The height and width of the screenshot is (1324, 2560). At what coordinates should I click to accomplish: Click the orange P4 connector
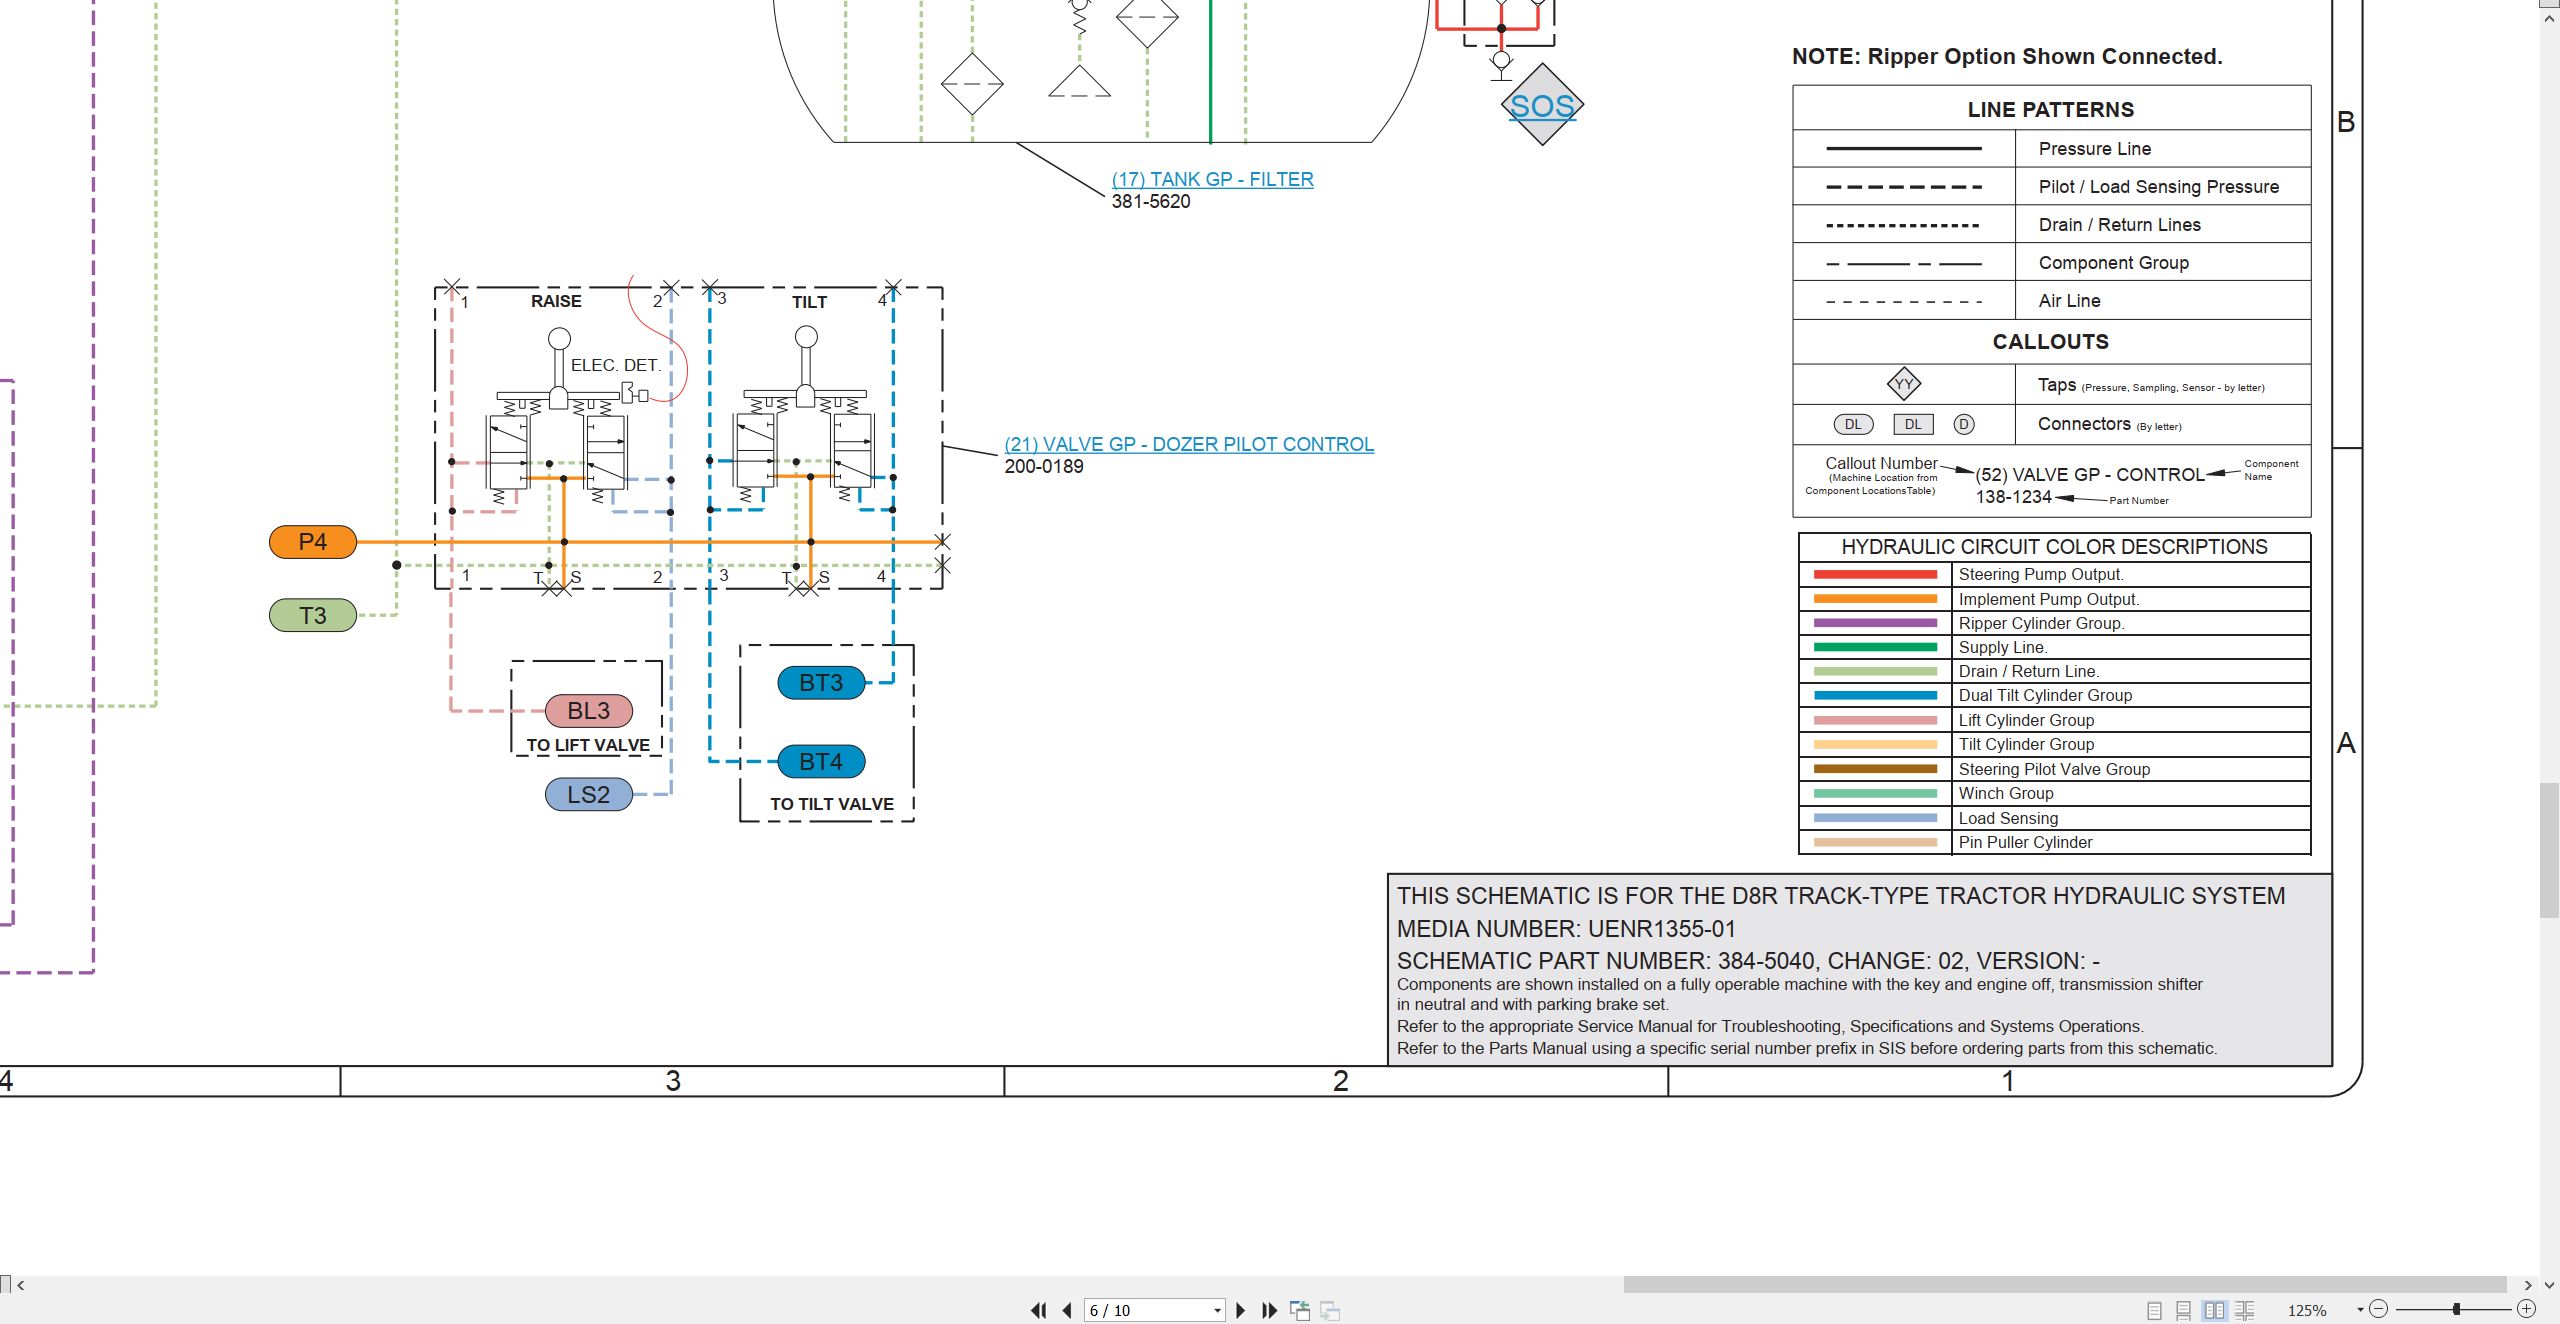click(x=313, y=542)
